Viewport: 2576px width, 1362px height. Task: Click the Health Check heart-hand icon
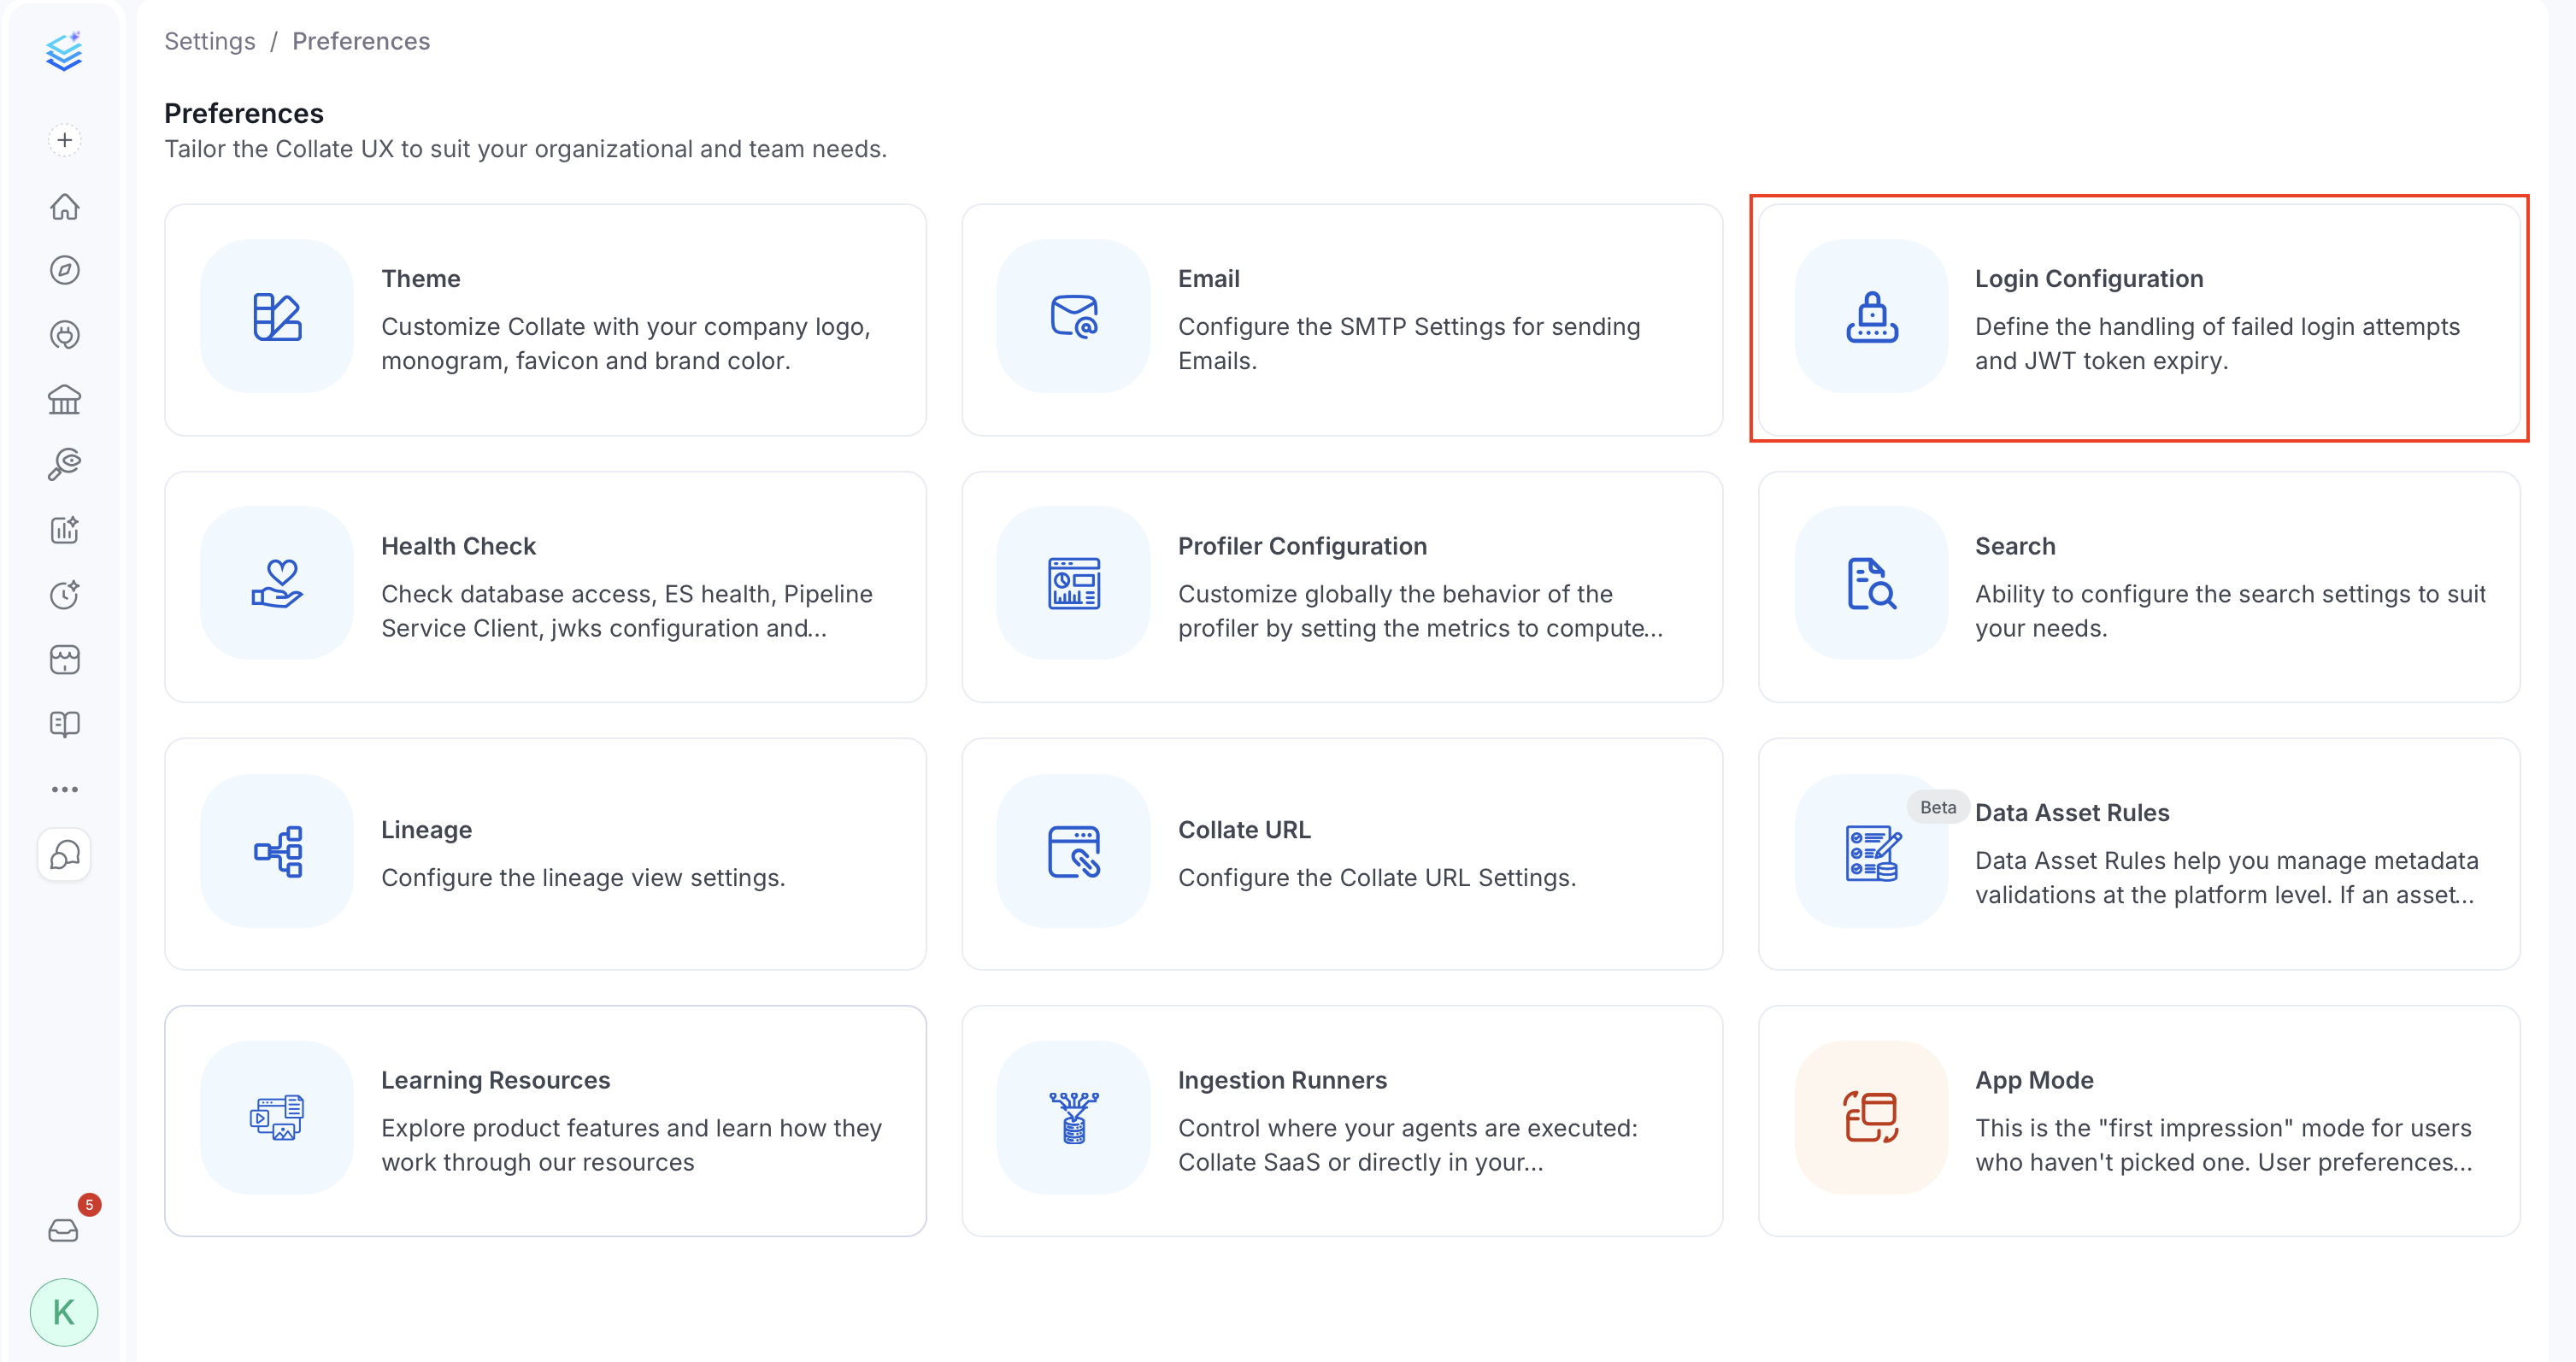pyautogui.click(x=277, y=583)
